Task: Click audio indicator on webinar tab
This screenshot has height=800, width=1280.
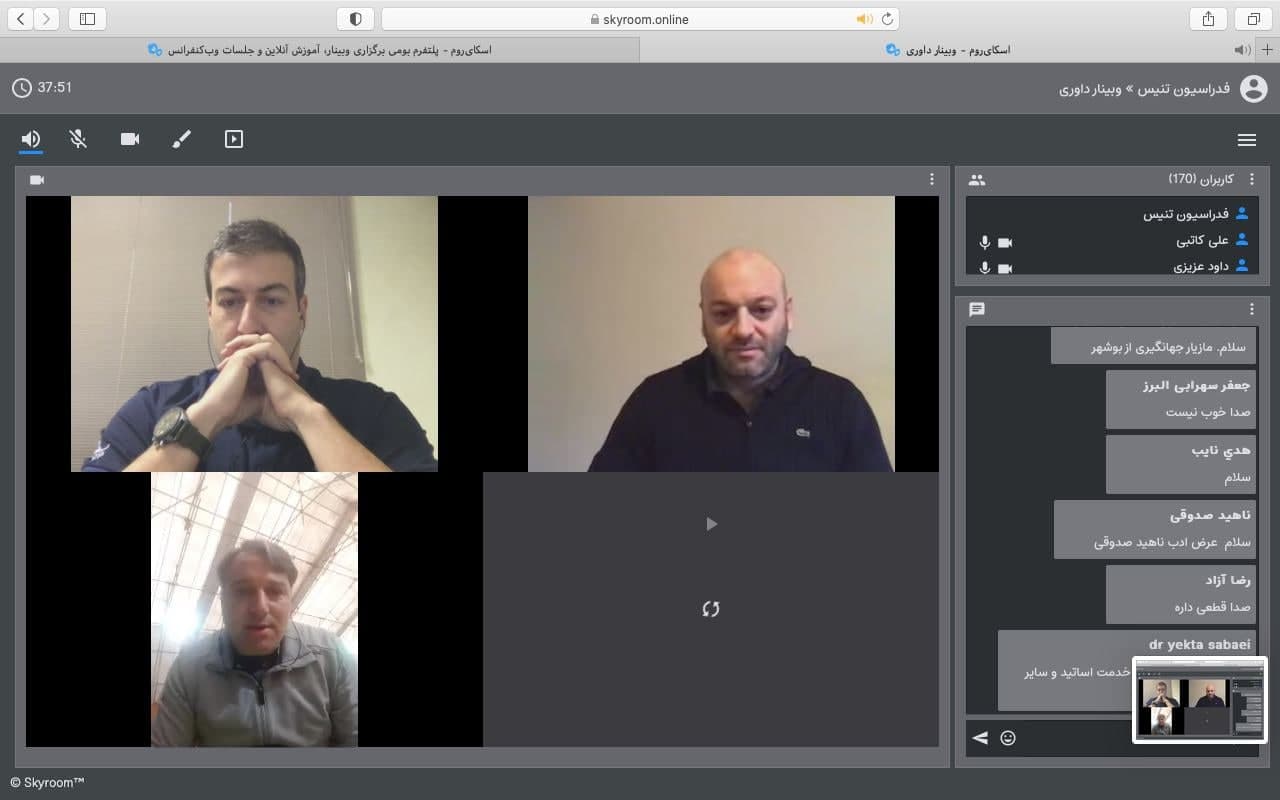Action: (x=1242, y=50)
